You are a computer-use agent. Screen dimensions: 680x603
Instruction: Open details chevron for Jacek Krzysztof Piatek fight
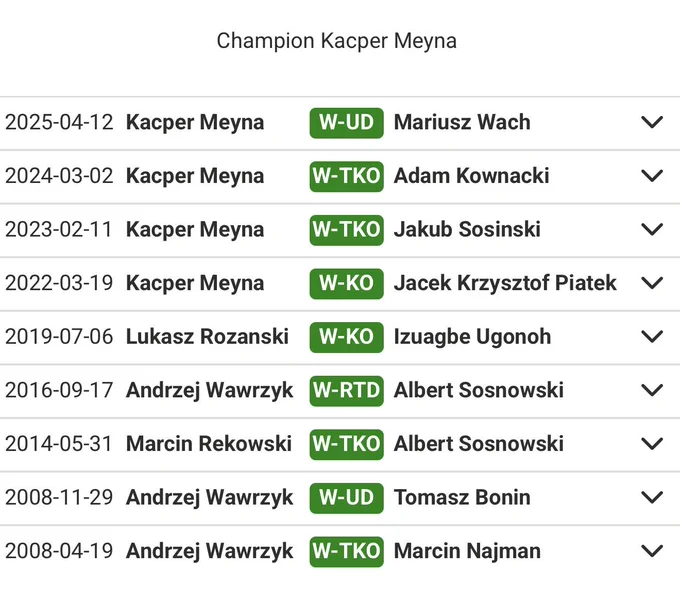pyautogui.click(x=652, y=283)
